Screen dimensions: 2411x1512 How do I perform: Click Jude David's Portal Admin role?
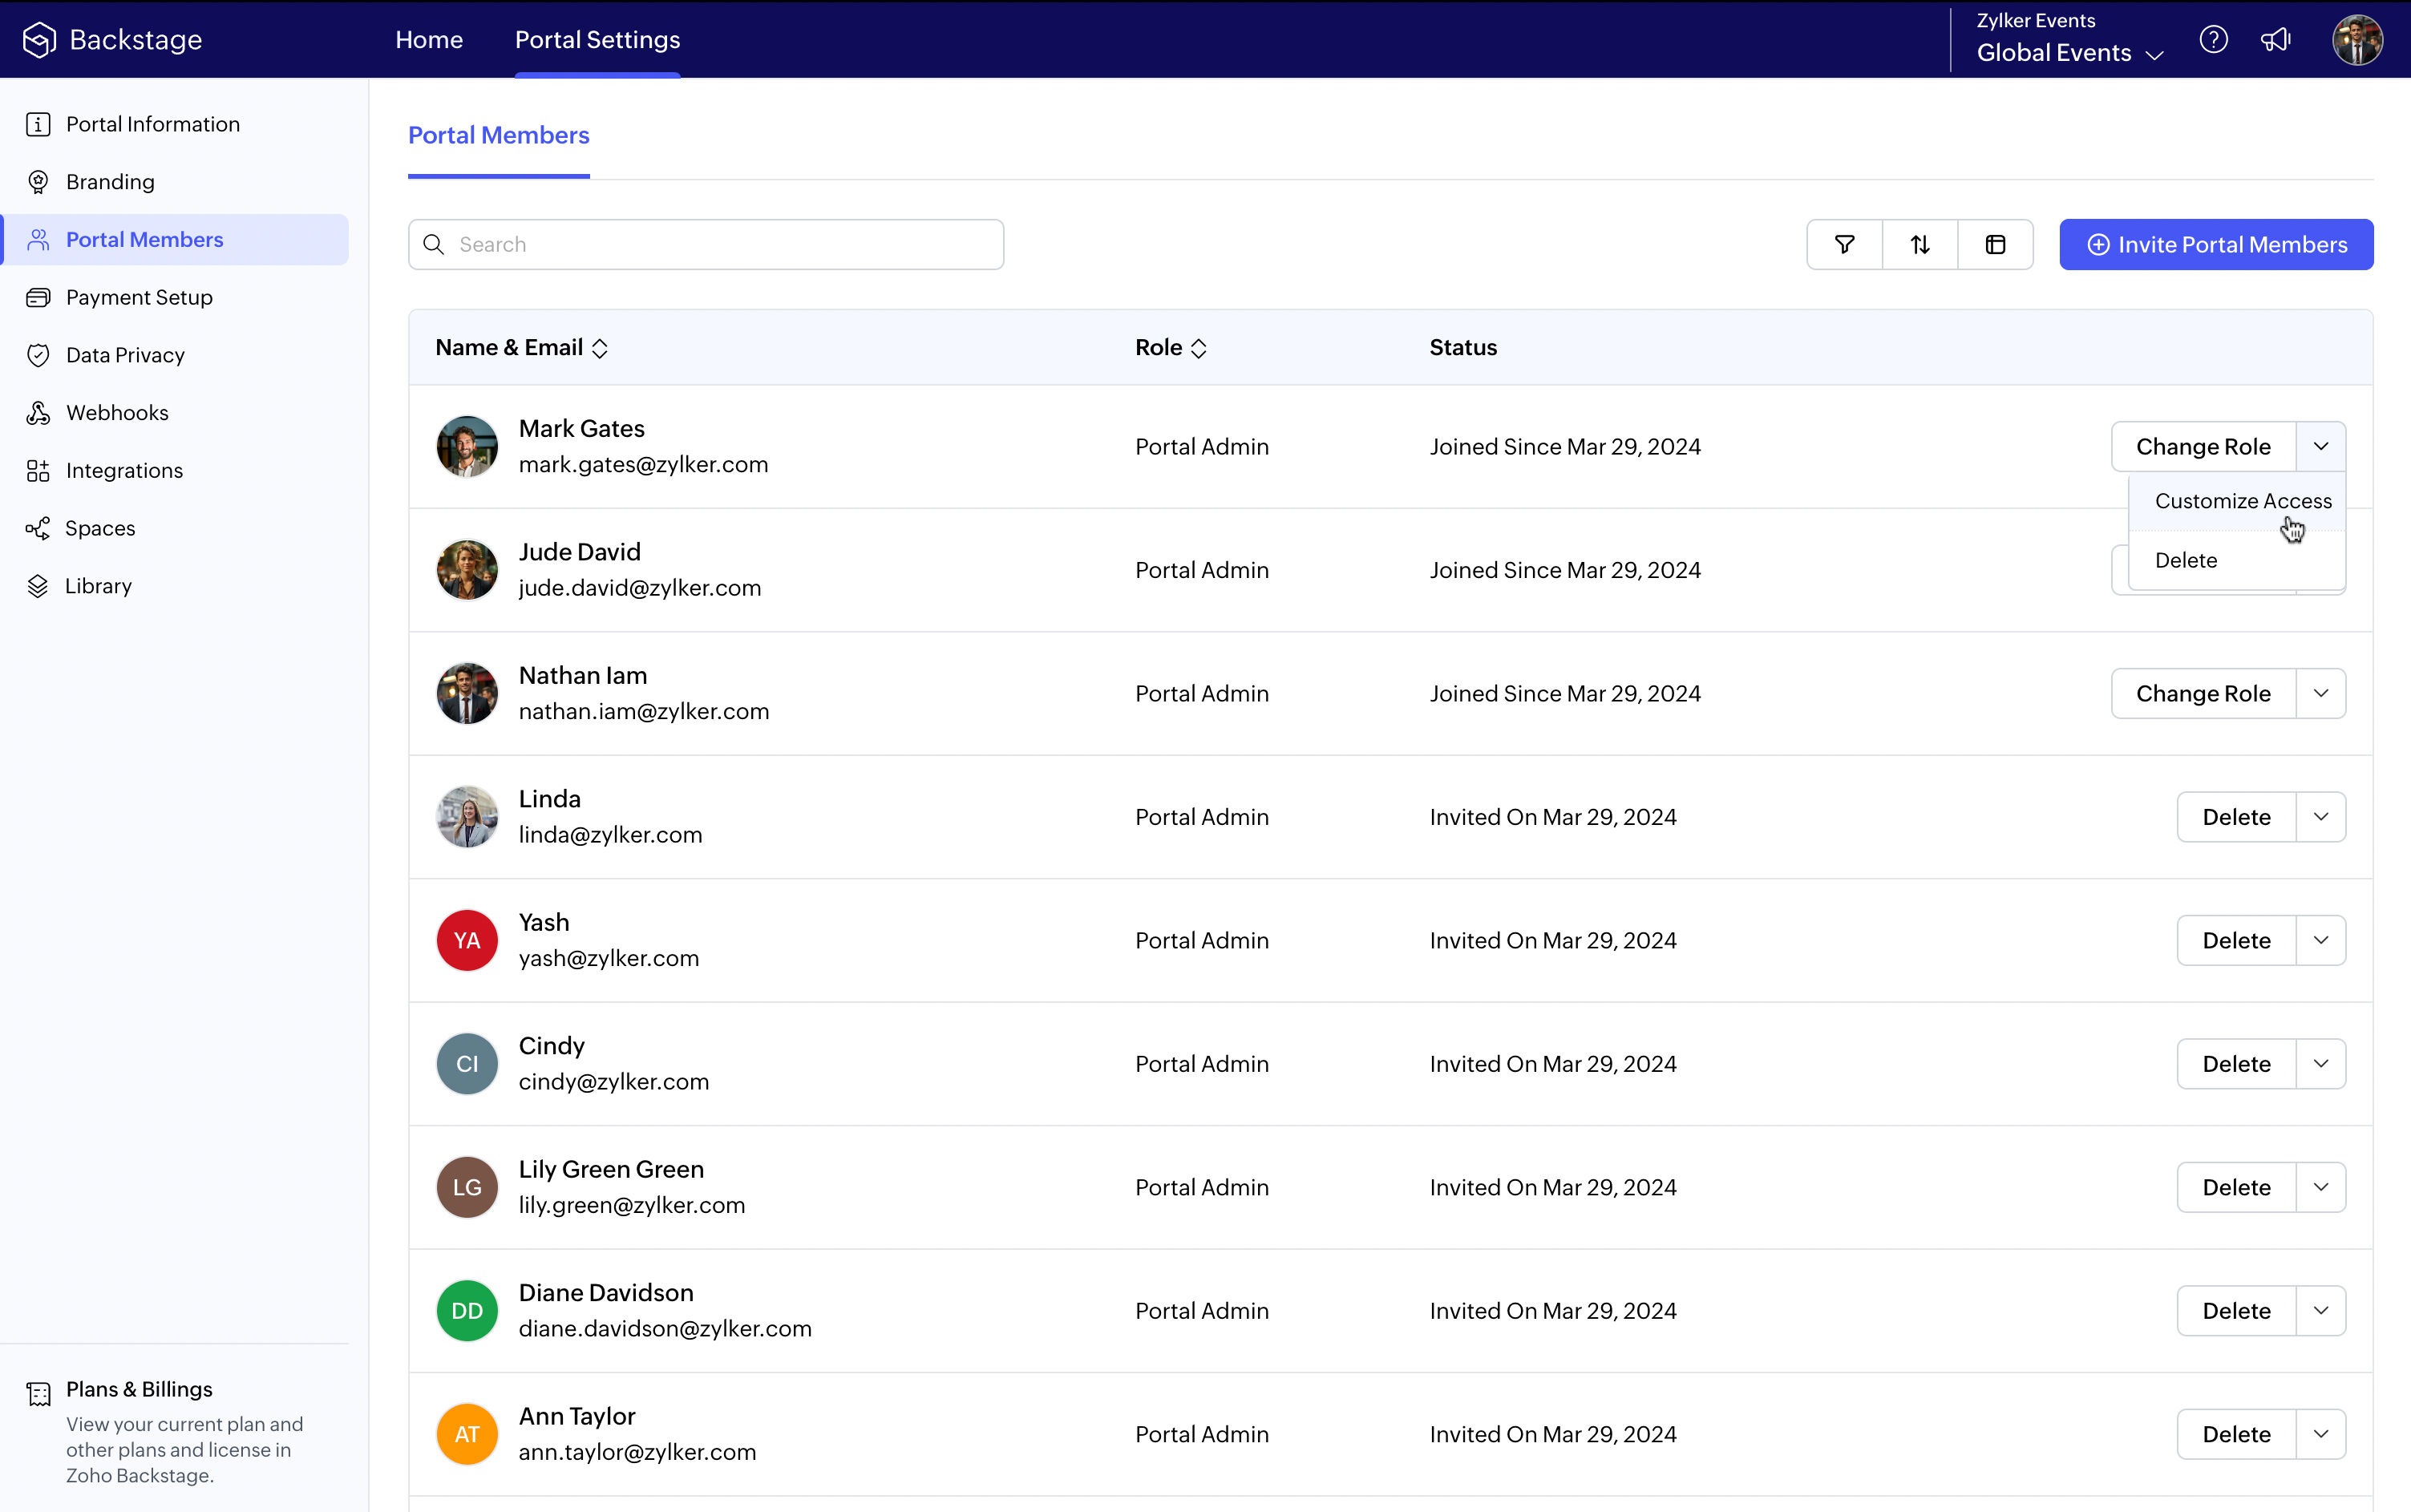(x=1202, y=570)
